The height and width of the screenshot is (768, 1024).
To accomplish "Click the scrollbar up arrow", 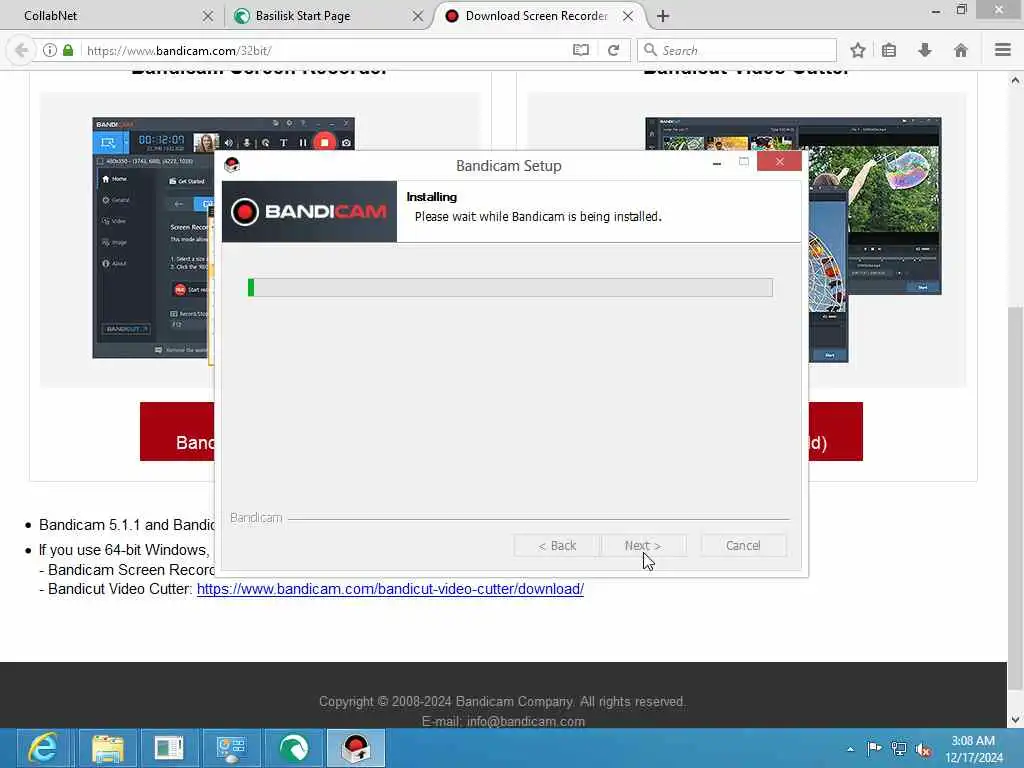I will pyautogui.click(x=1015, y=80).
